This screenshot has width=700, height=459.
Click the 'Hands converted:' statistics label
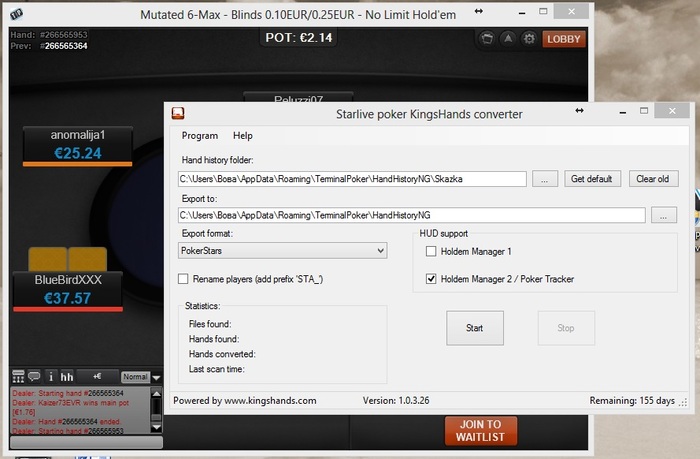pyautogui.click(x=222, y=354)
